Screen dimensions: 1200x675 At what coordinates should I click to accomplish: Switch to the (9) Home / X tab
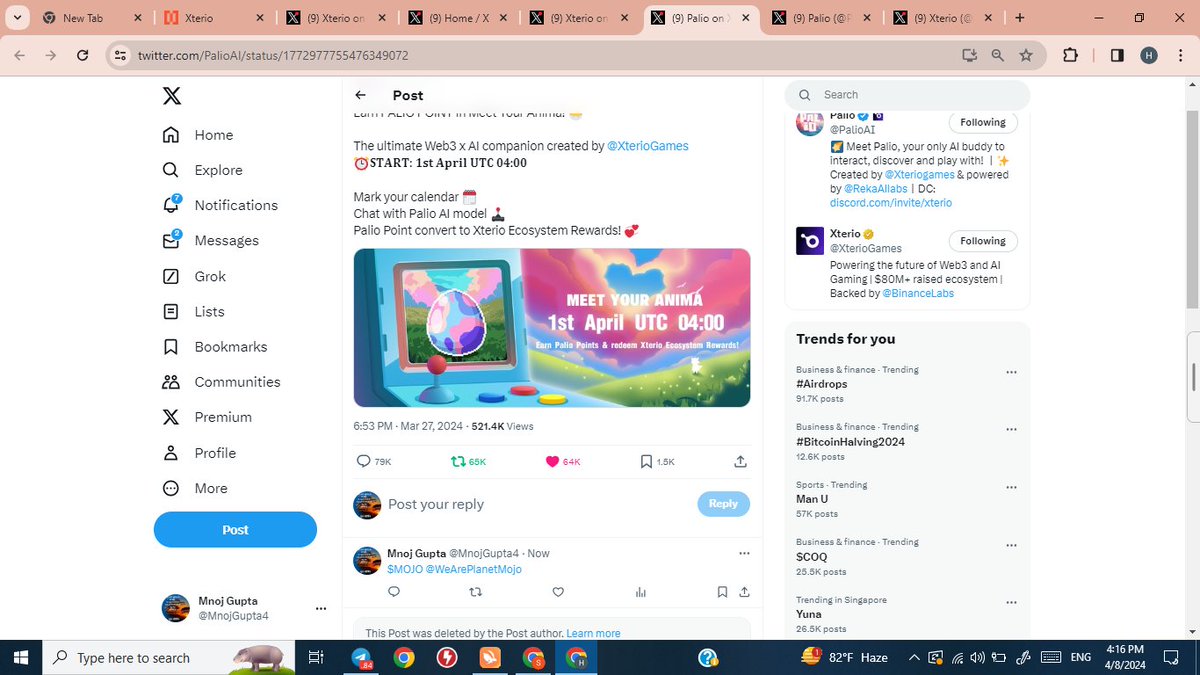pos(458,18)
